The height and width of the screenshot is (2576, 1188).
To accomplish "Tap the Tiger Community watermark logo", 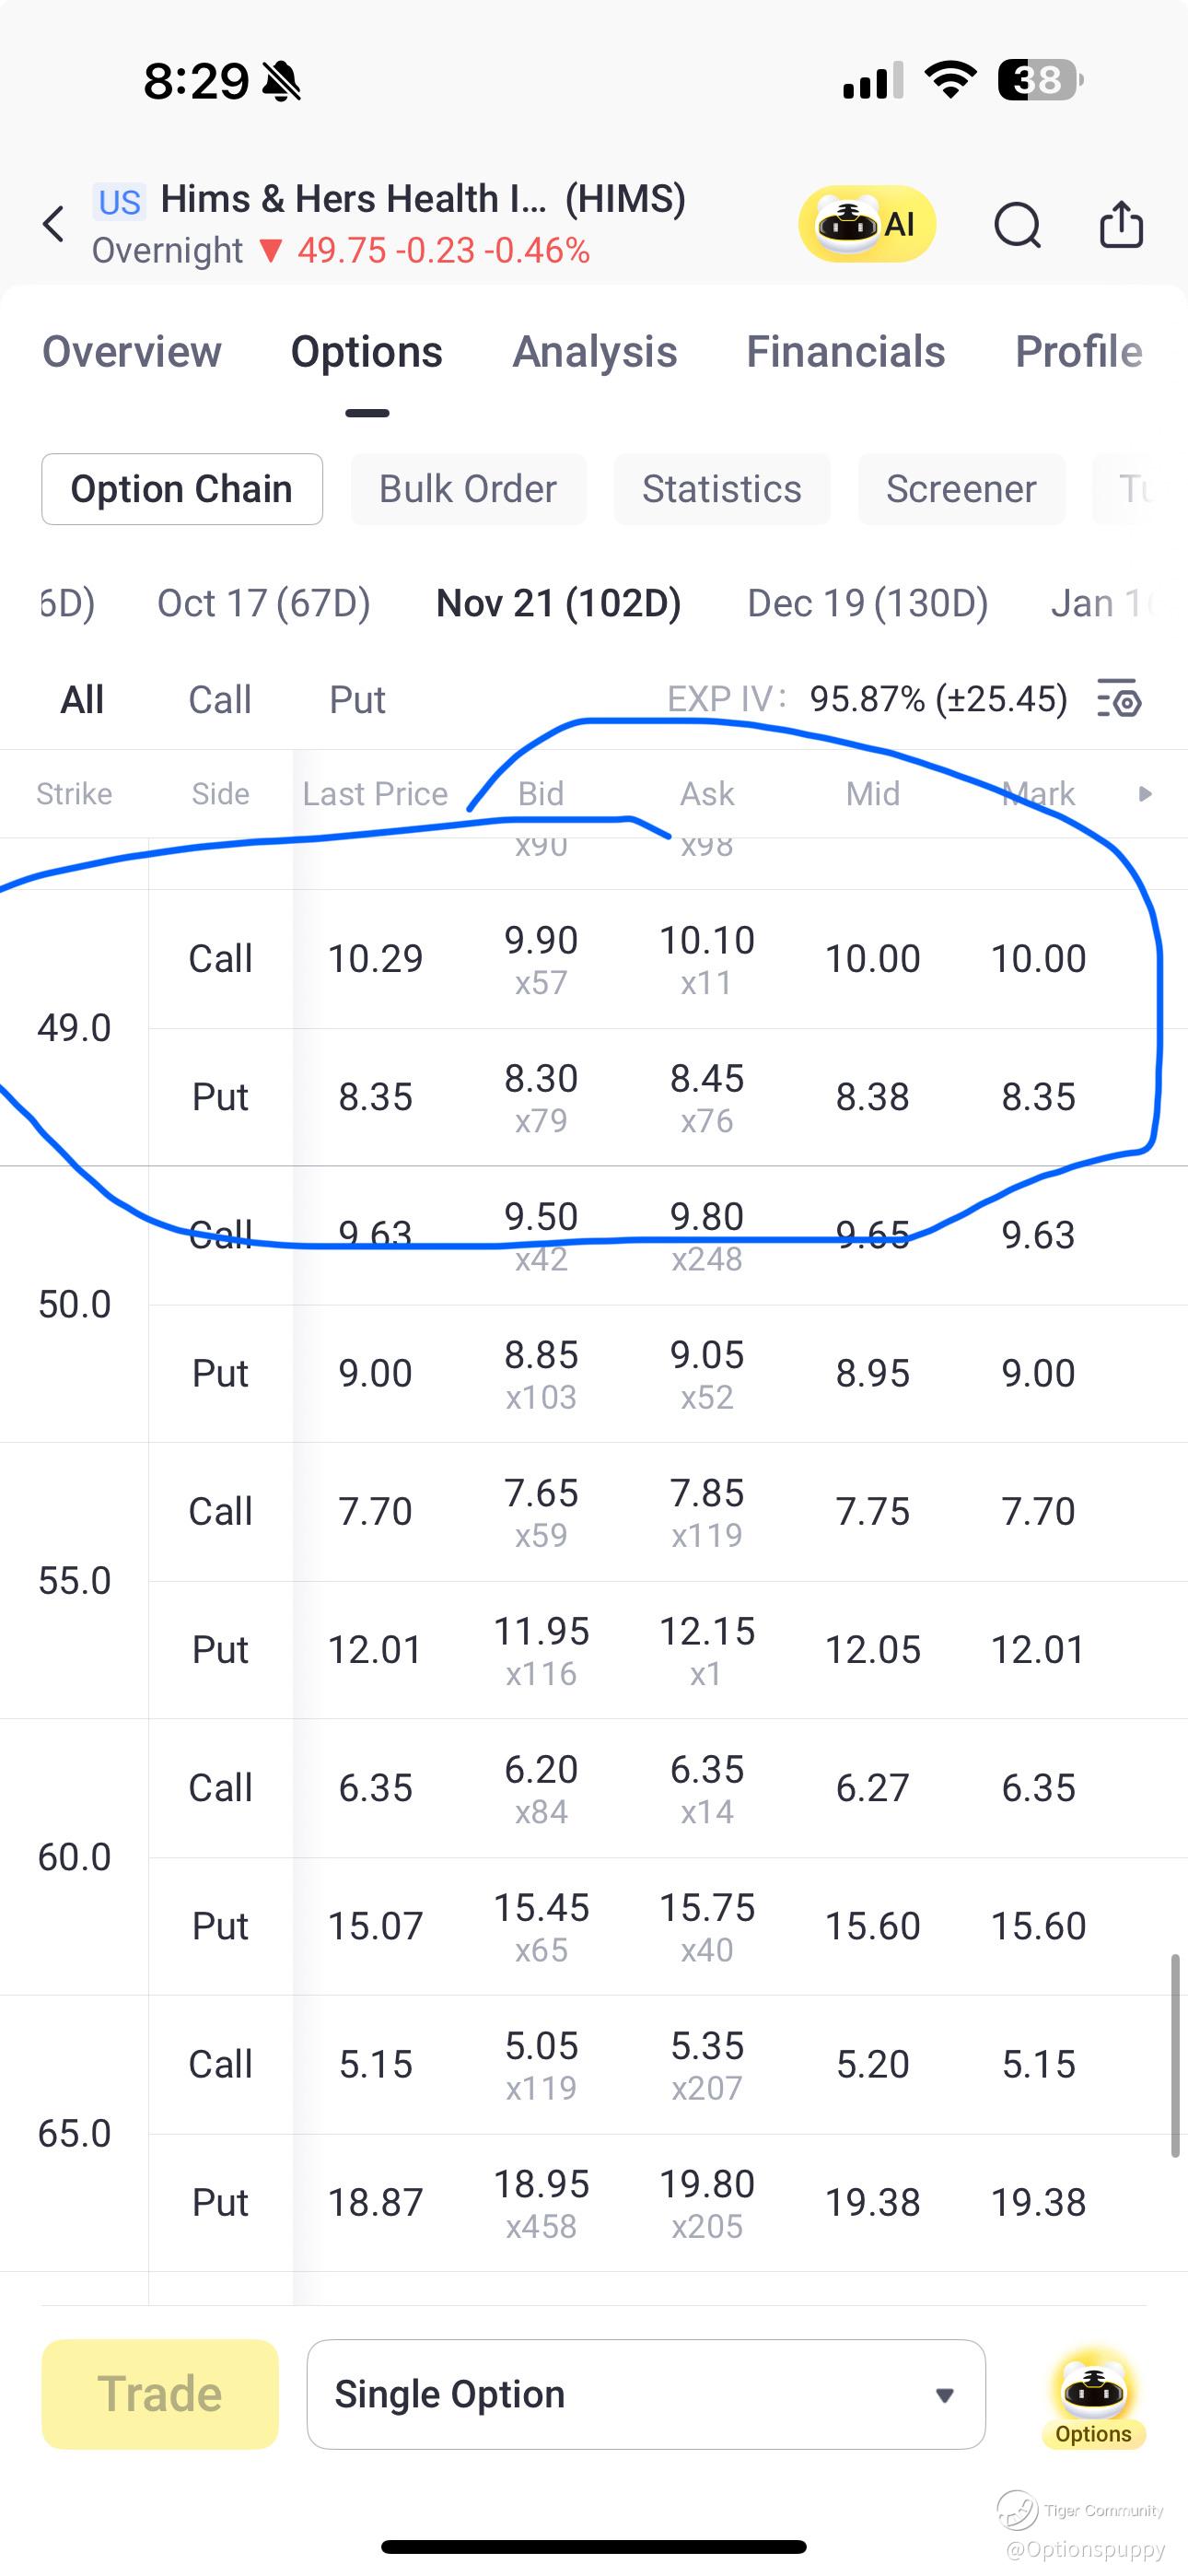I will 1018,2509.
